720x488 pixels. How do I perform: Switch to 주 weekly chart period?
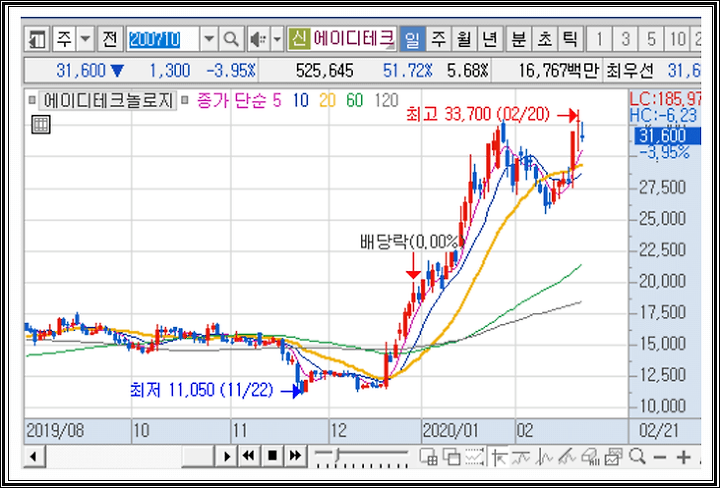coord(439,40)
